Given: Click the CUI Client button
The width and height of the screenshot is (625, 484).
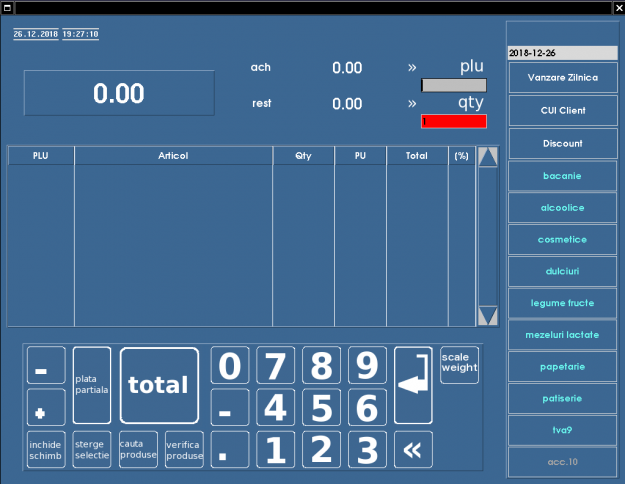Looking at the screenshot, I should pyautogui.click(x=562, y=110).
